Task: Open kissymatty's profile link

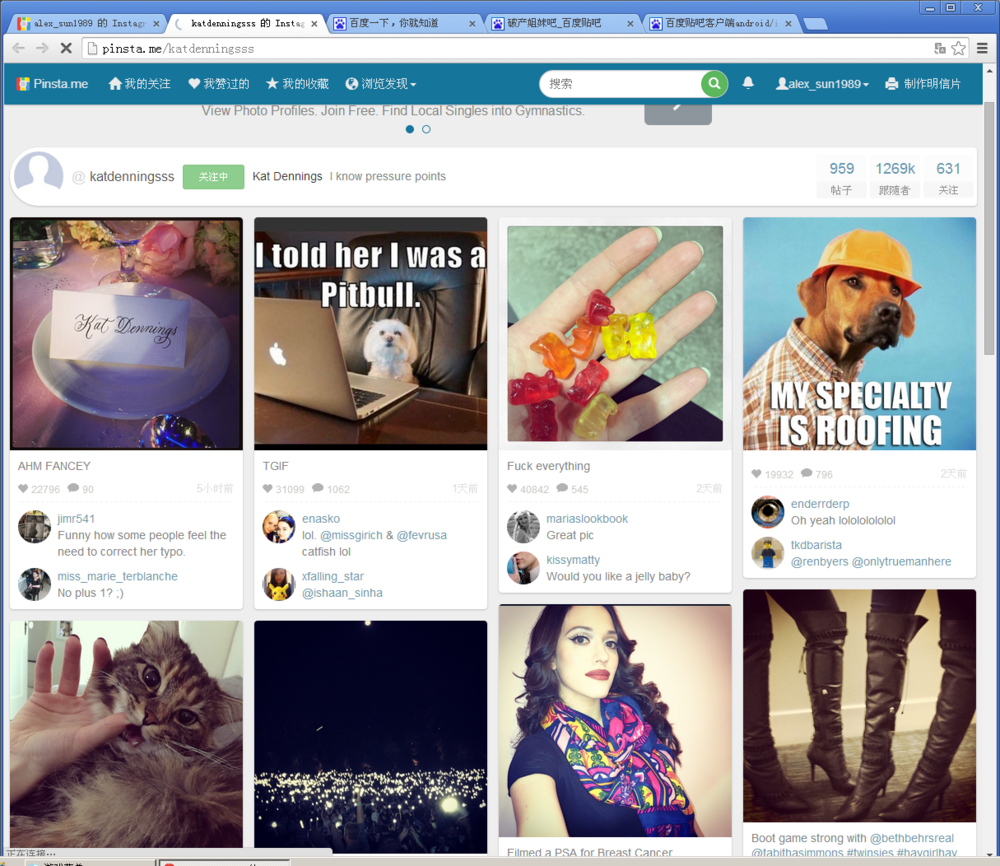Action: [x=573, y=560]
